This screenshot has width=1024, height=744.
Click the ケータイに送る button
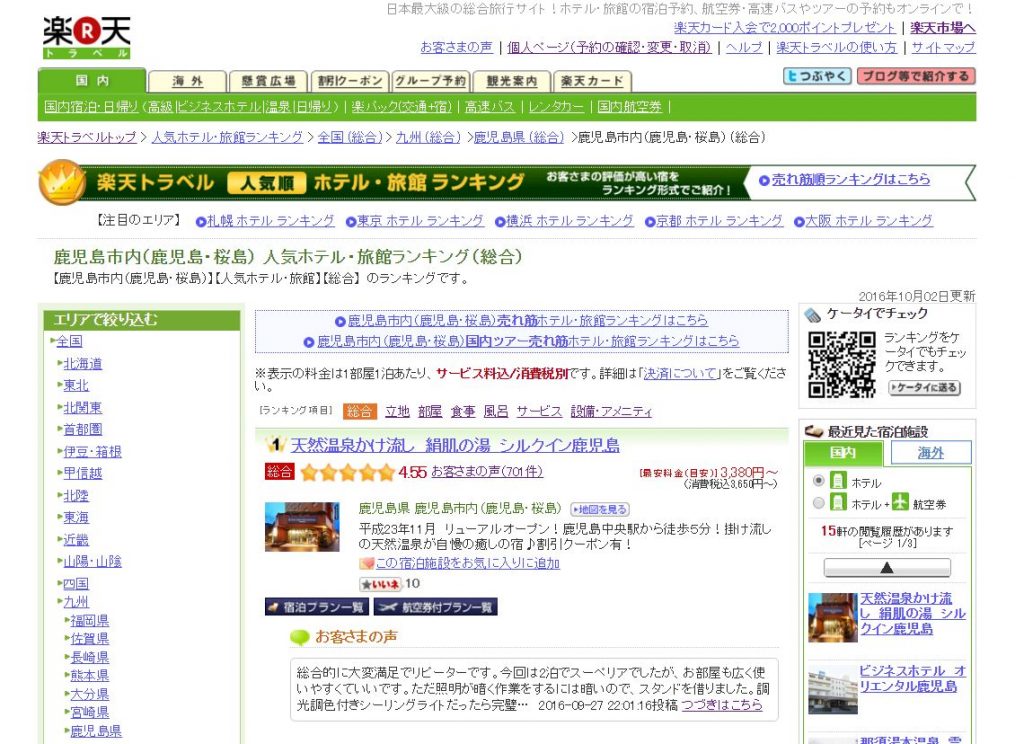click(x=924, y=387)
